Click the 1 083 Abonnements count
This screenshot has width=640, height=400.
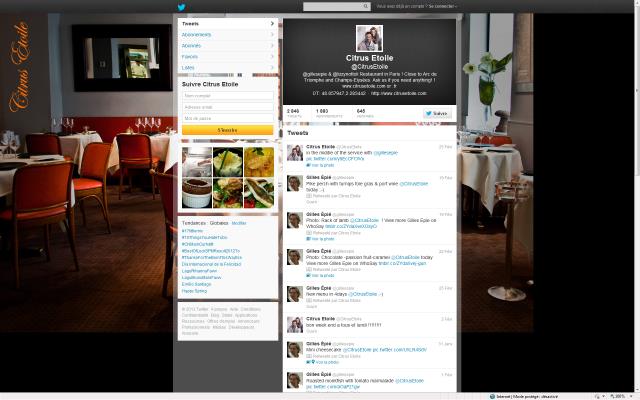[x=329, y=113]
